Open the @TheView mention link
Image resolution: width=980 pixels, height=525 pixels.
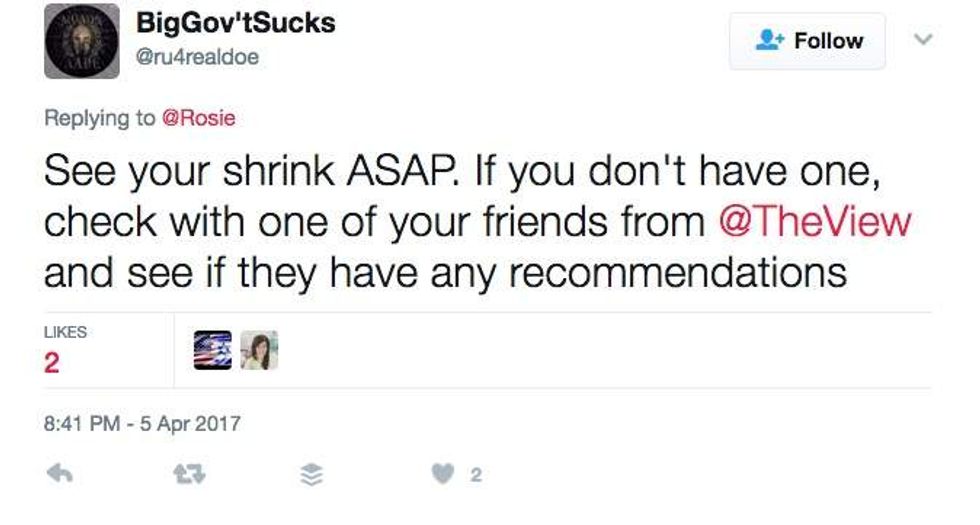815,222
